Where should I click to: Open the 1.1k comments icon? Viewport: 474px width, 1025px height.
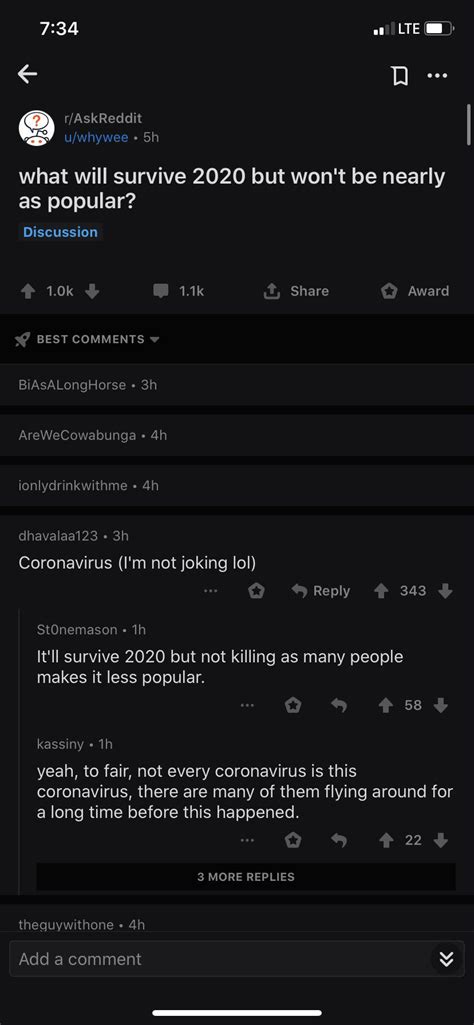pos(161,292)
